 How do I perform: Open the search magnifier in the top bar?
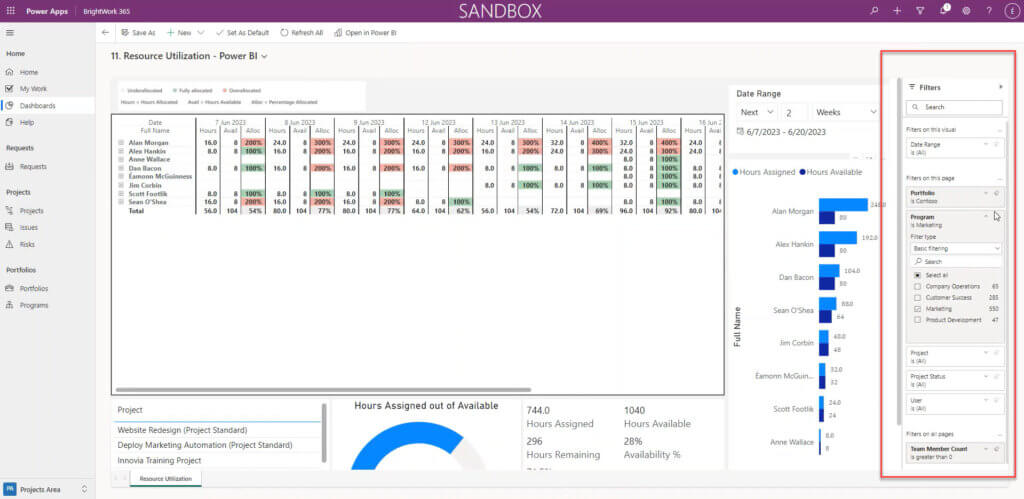(874, 11)
